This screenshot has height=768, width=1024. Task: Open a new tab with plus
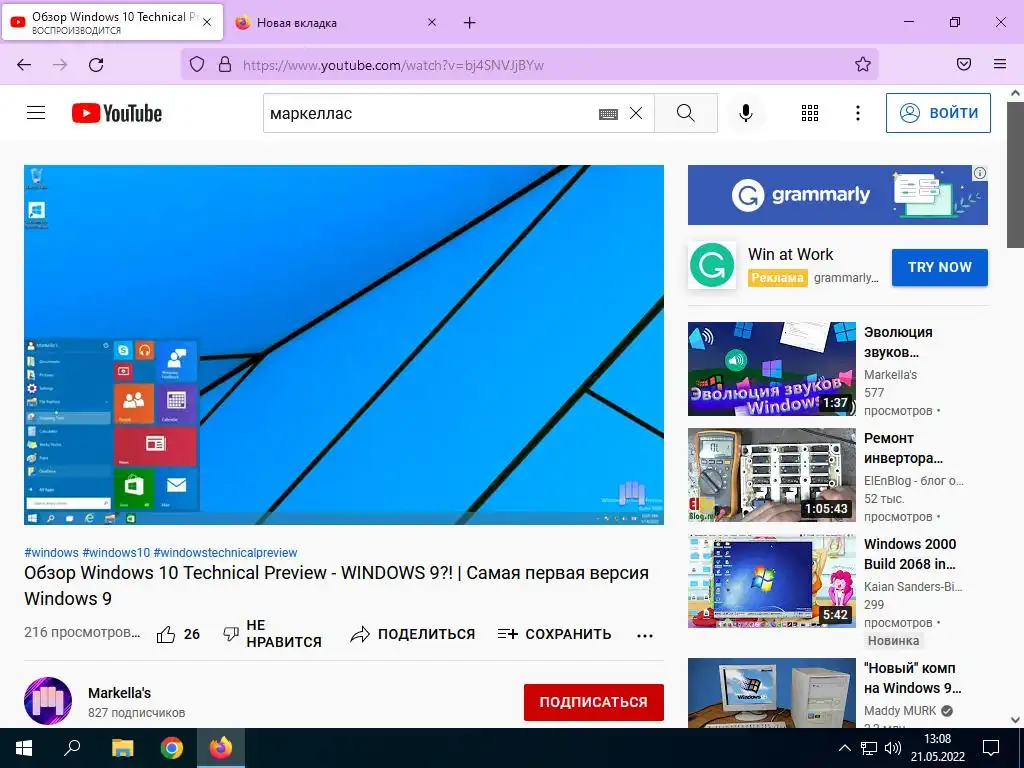(470, 23)
